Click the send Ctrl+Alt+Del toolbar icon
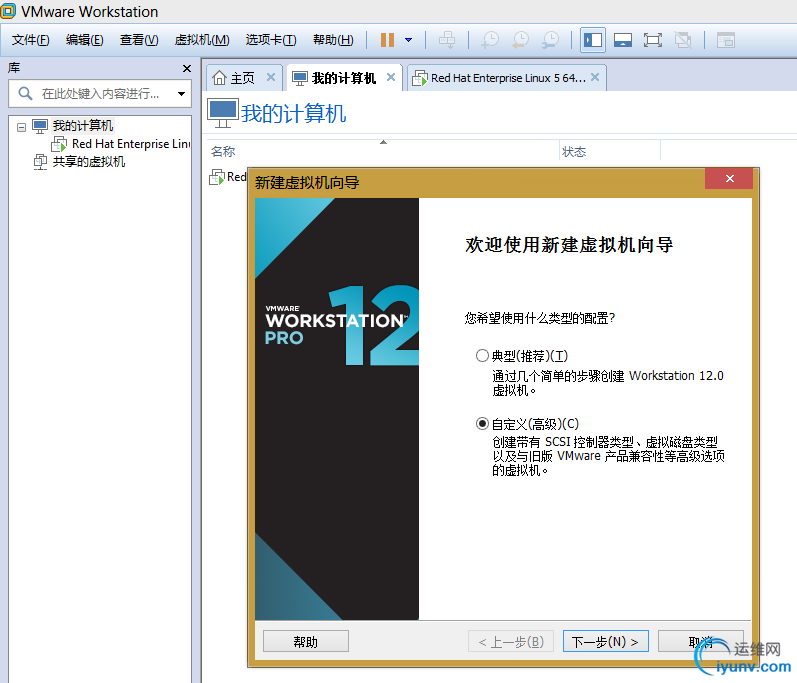 [x=447, y=40]
